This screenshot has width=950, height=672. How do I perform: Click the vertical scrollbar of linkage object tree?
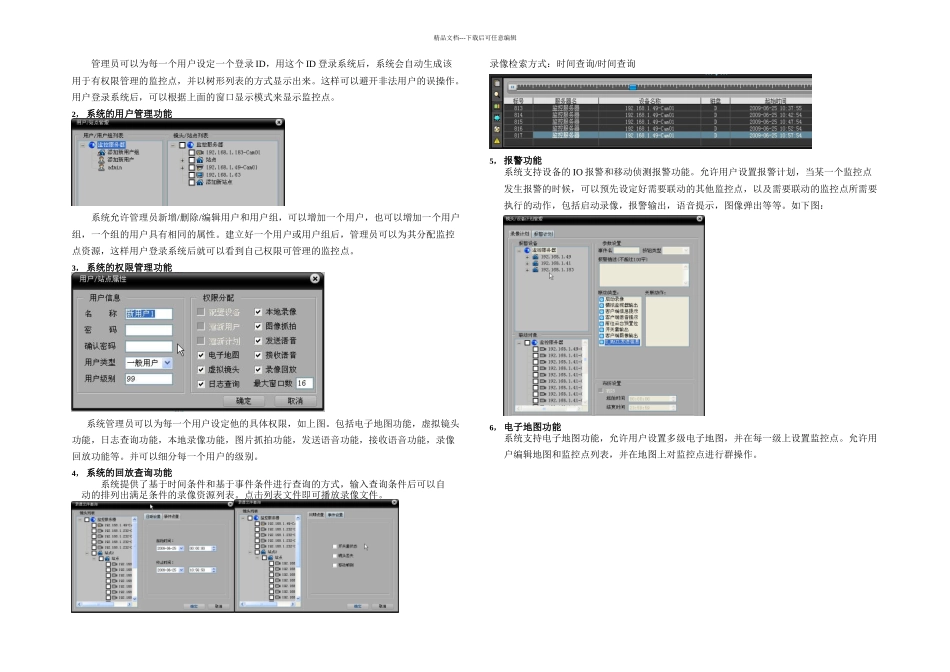[585, 373]
